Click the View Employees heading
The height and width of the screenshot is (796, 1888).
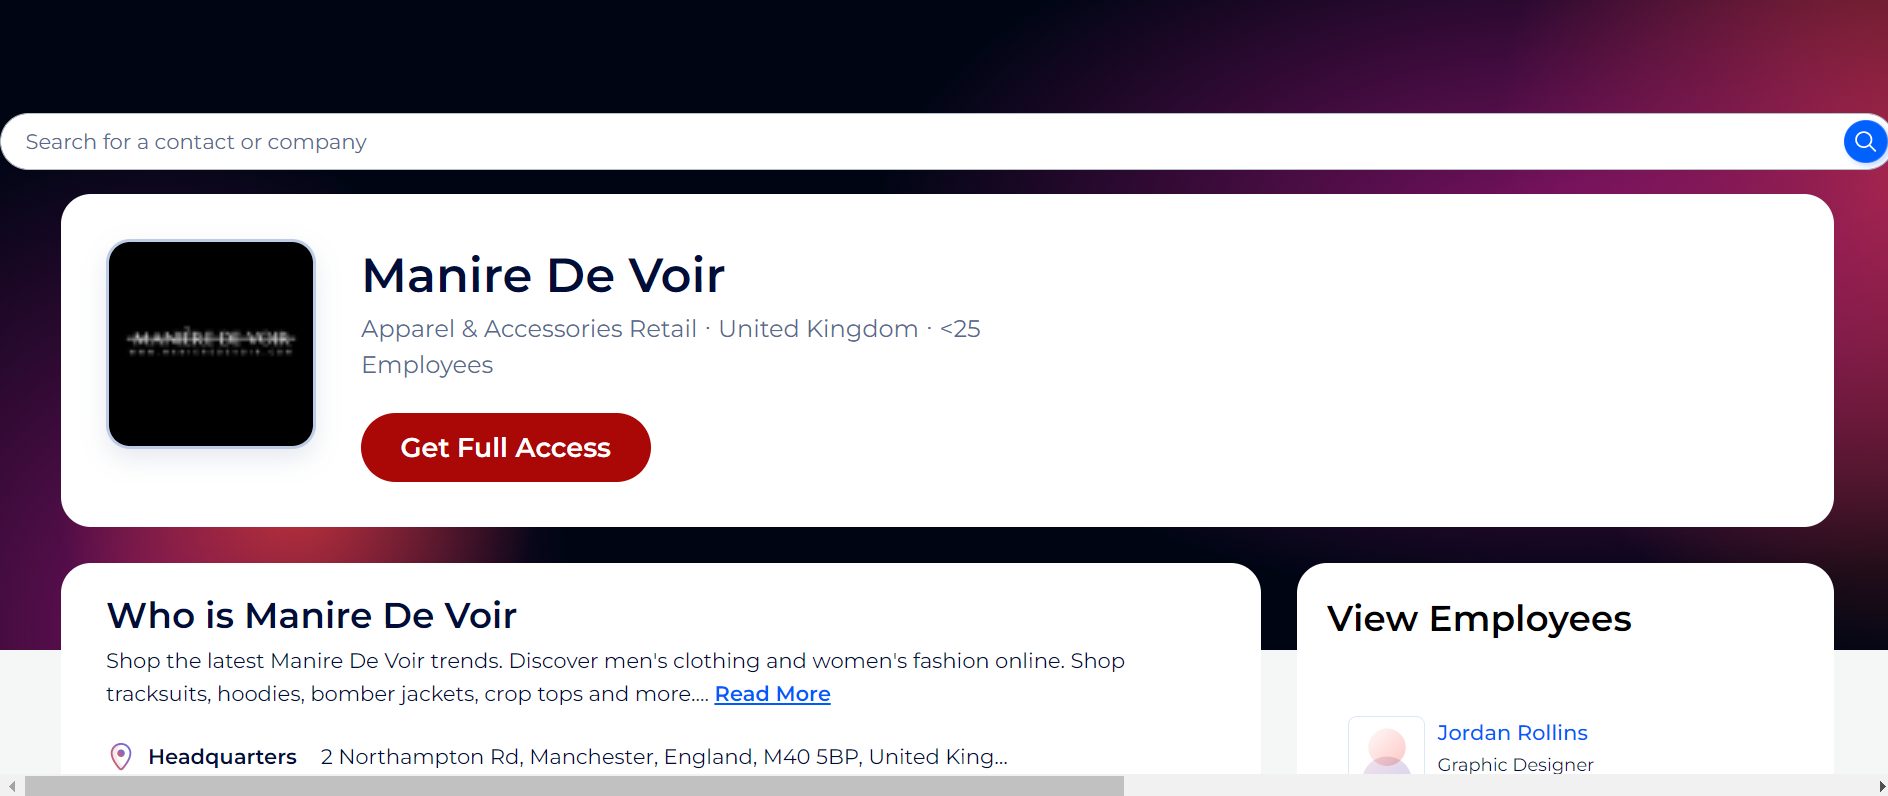[1479, 619]
